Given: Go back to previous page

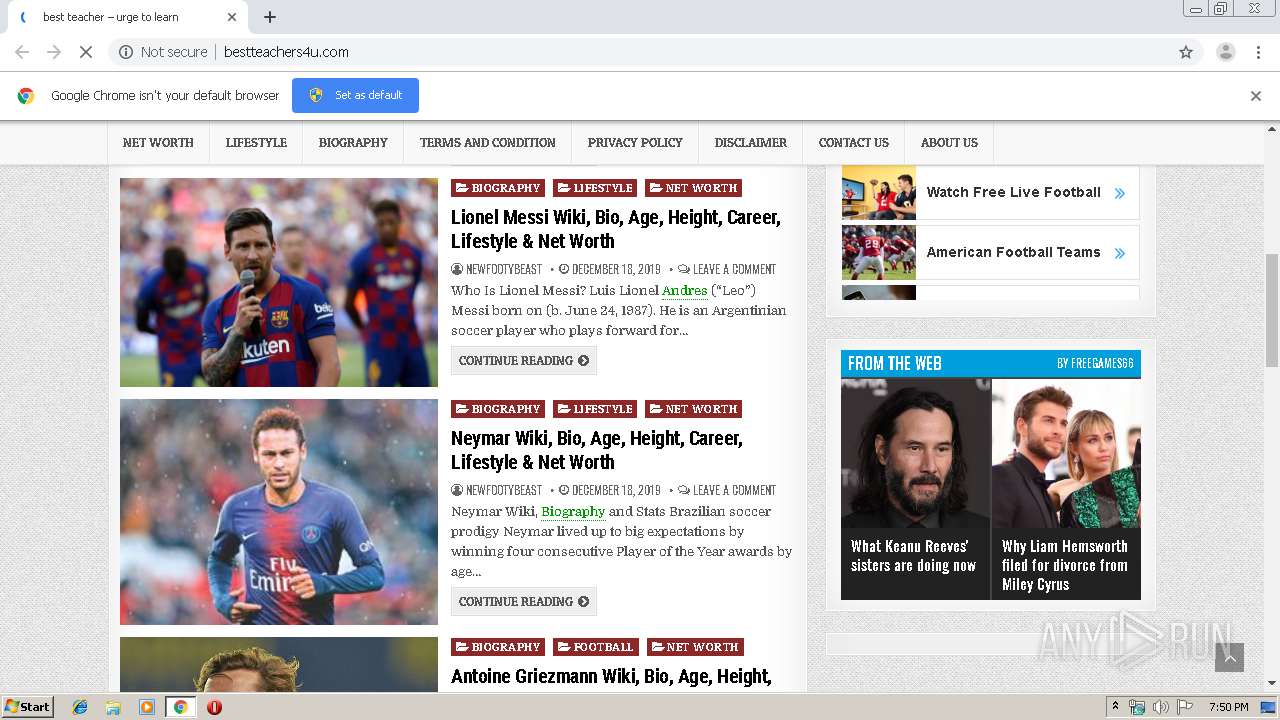Looking at the screenshot, I should coord(22,52).
